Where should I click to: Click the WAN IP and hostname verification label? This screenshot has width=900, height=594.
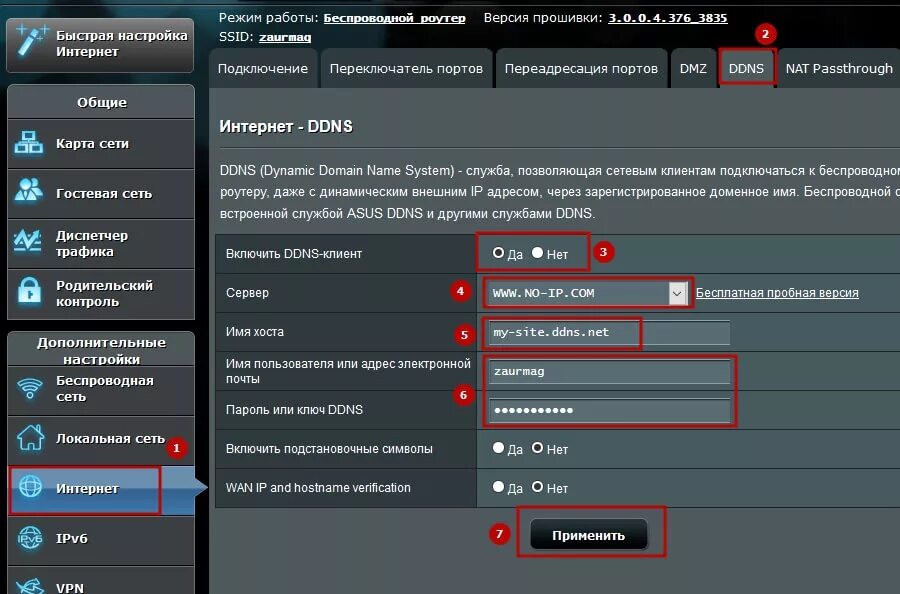click(x=318, y=488)
